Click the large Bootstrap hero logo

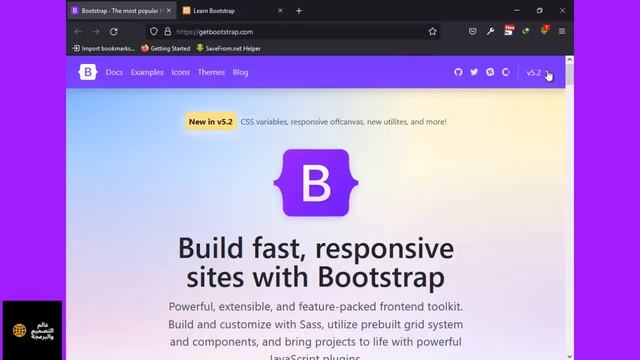tap(316, 182)
